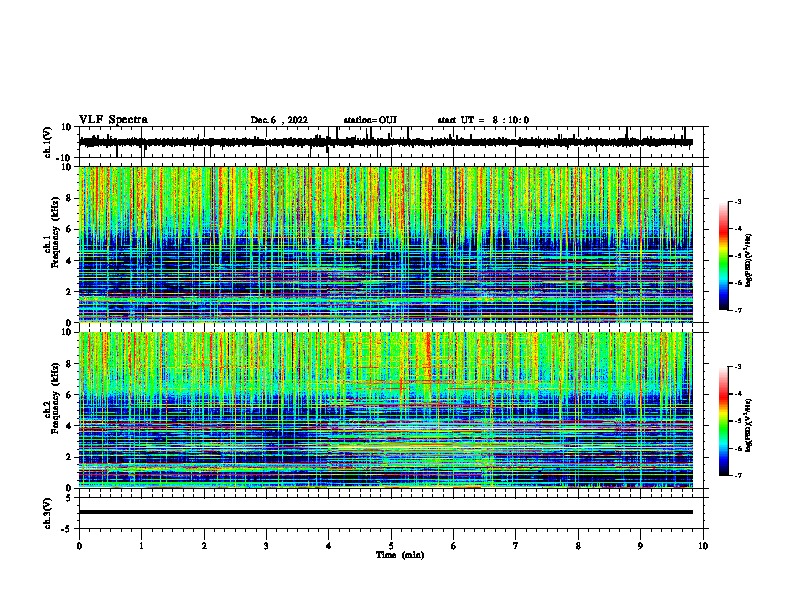This screenshot has width=792, height=612.
Task: Click the time axis tick label "1"
Action: pos(141,546)
